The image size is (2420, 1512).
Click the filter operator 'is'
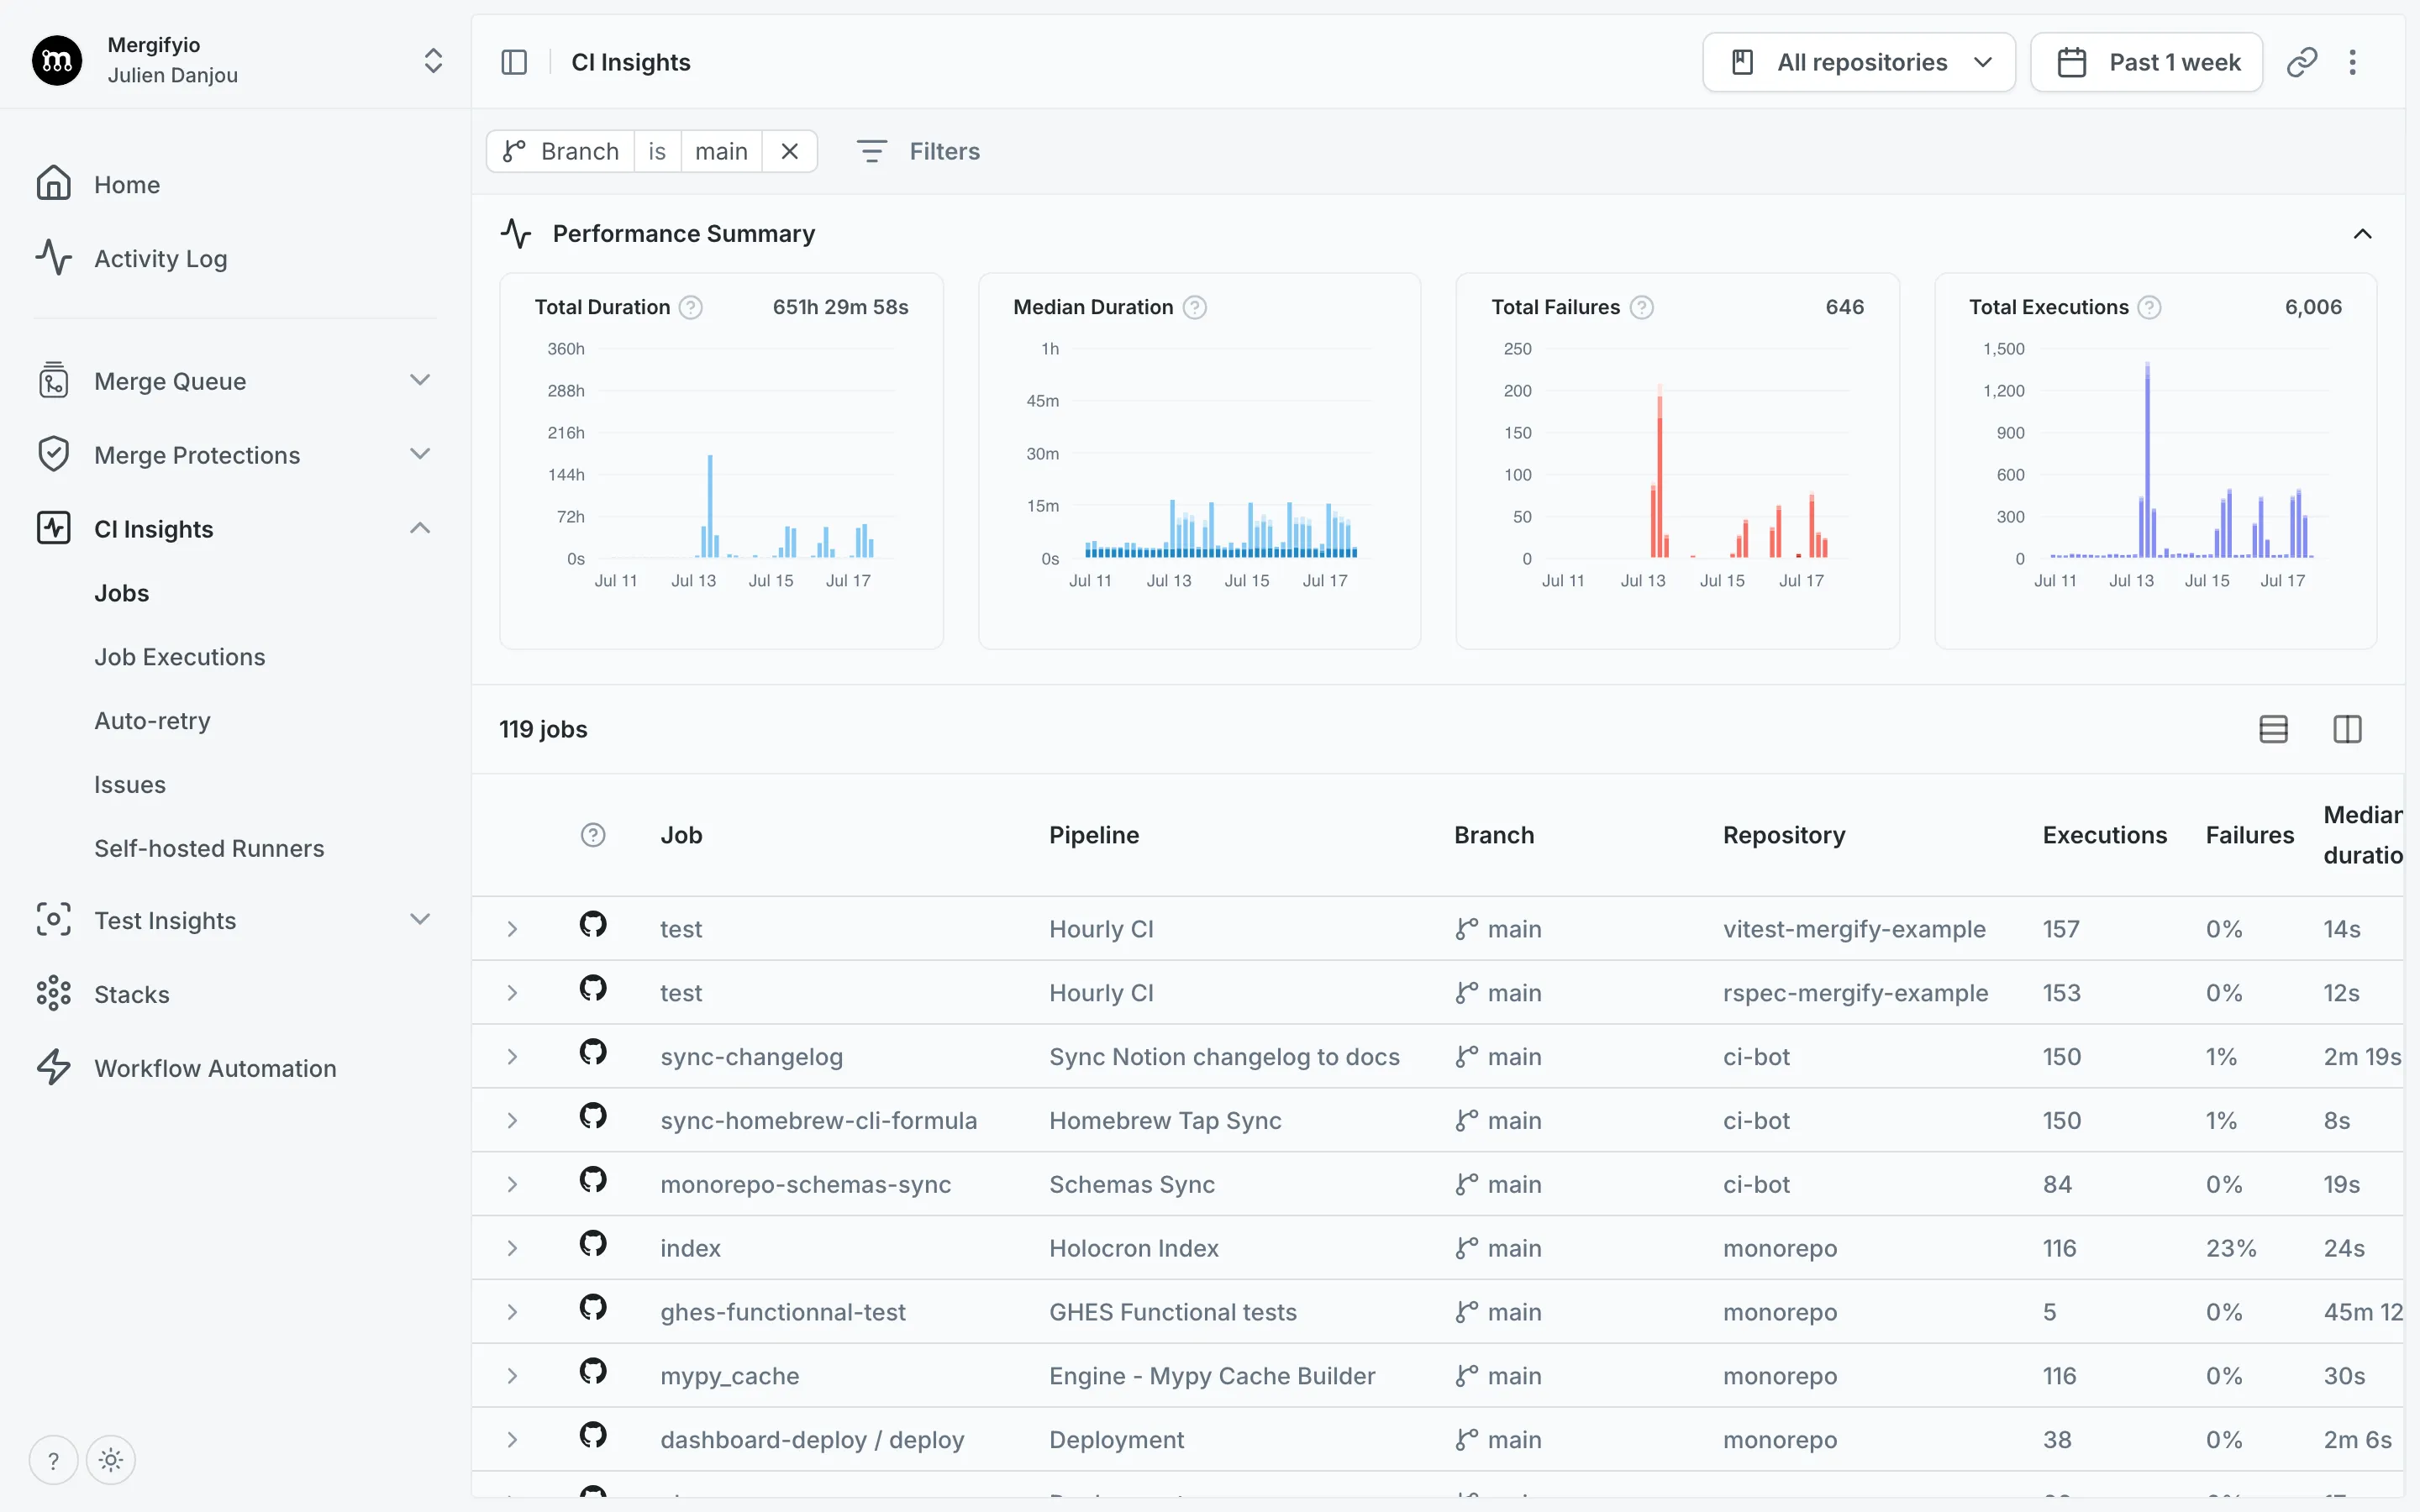pyautogui.click(x=657, y=151)
